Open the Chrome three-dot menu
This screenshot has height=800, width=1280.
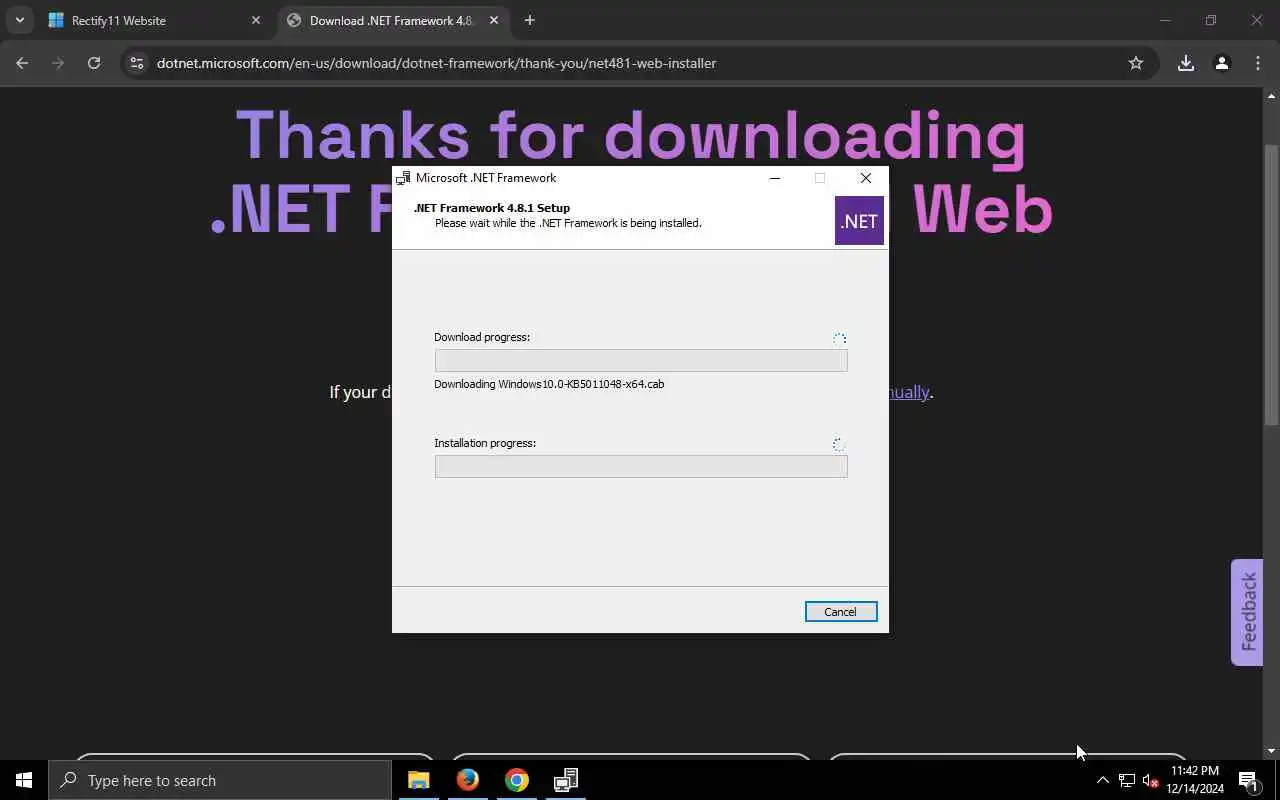click(x=1258, y=63)
